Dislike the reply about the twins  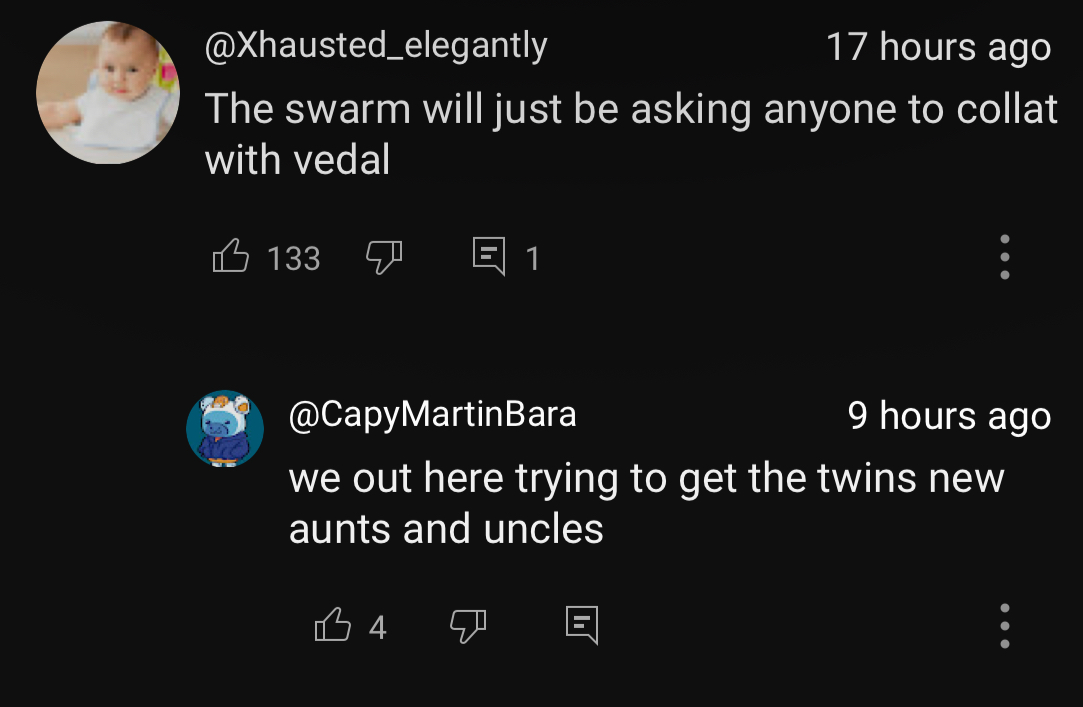467,626
